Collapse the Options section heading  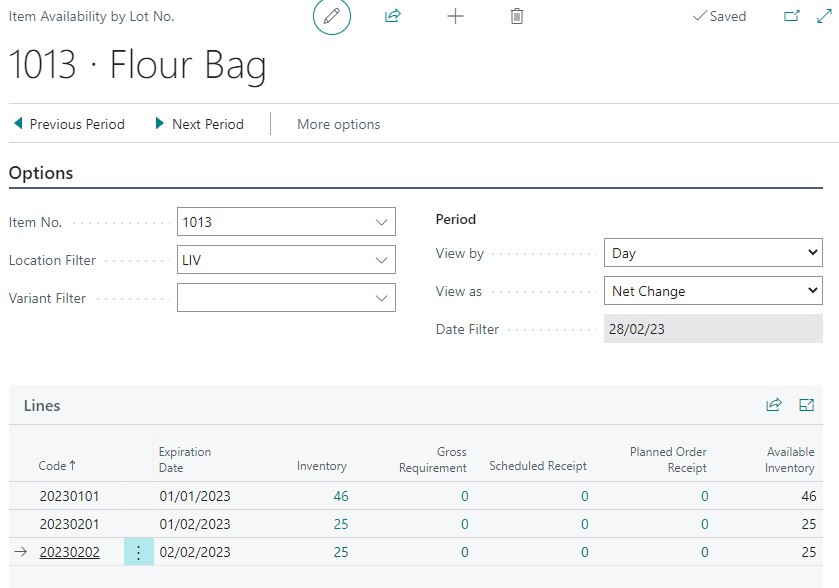click(41, 173)
